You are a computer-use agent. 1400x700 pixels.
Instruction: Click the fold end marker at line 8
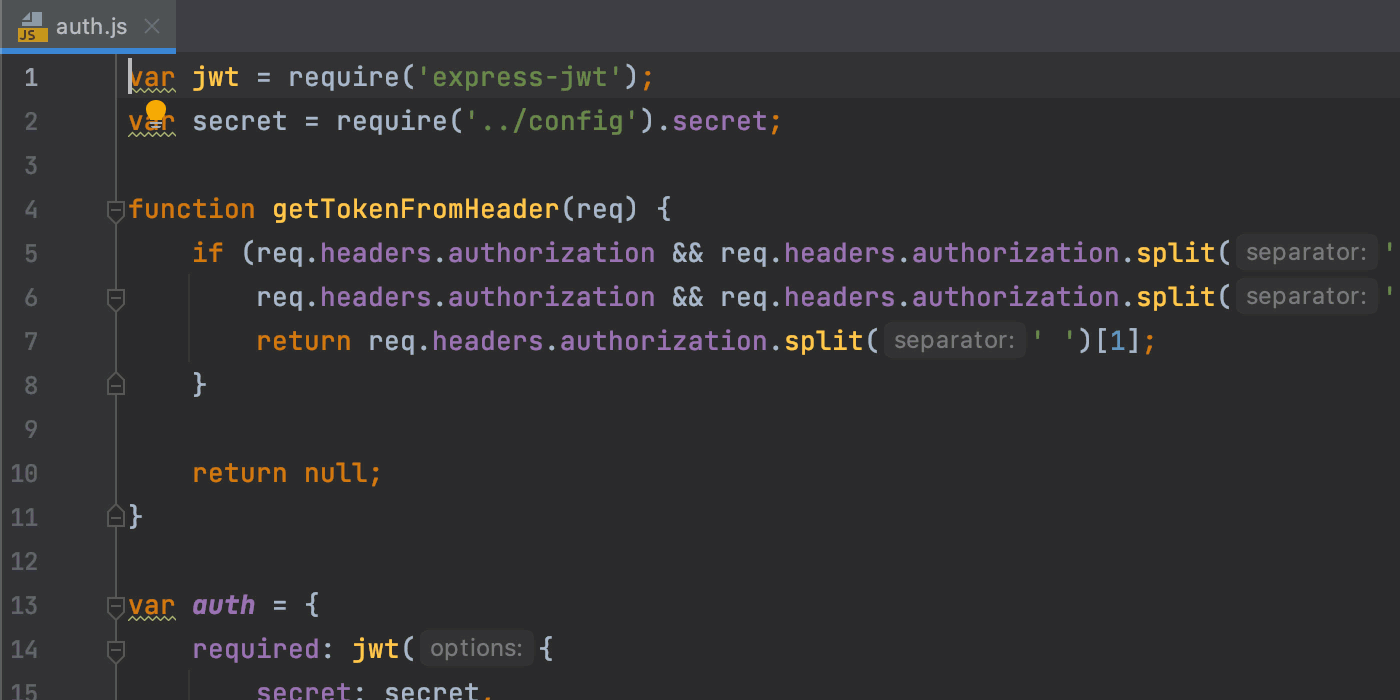[x=116, y=384]
